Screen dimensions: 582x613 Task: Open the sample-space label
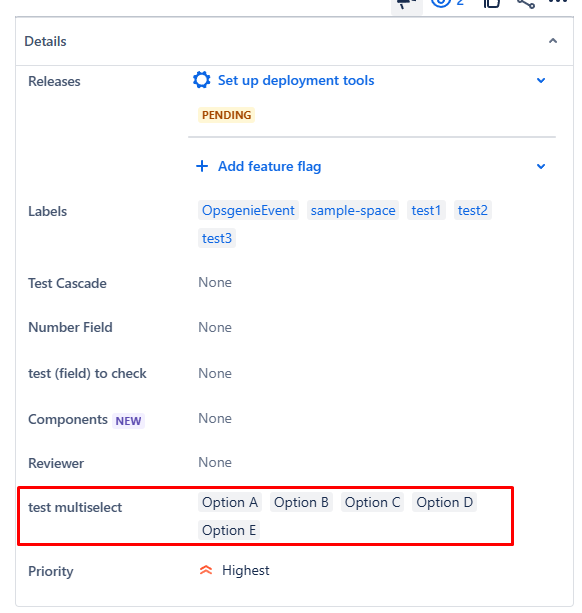click(353, 210)
